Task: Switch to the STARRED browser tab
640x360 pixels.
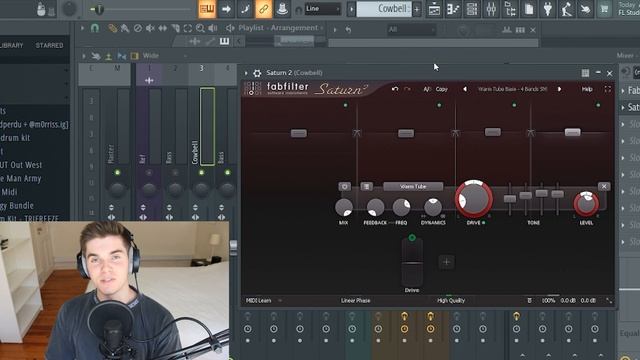Action: click(x=49, y=45)
